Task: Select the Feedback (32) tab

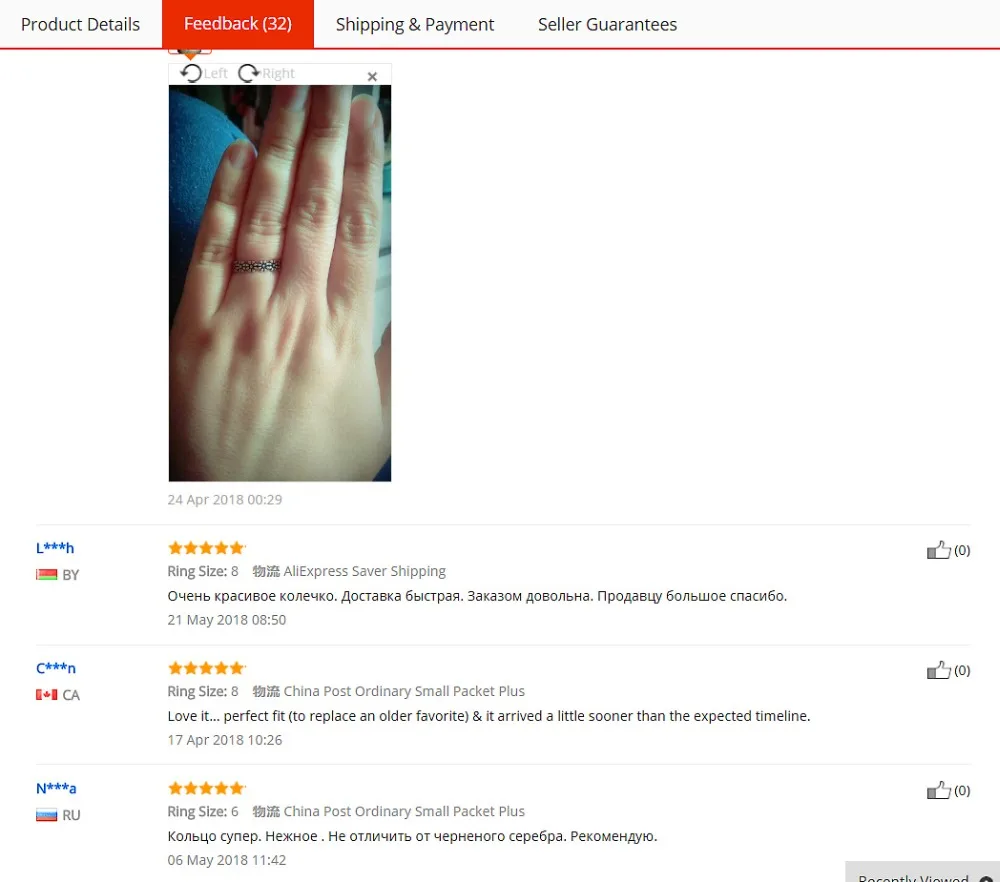Action: (238, 24)
